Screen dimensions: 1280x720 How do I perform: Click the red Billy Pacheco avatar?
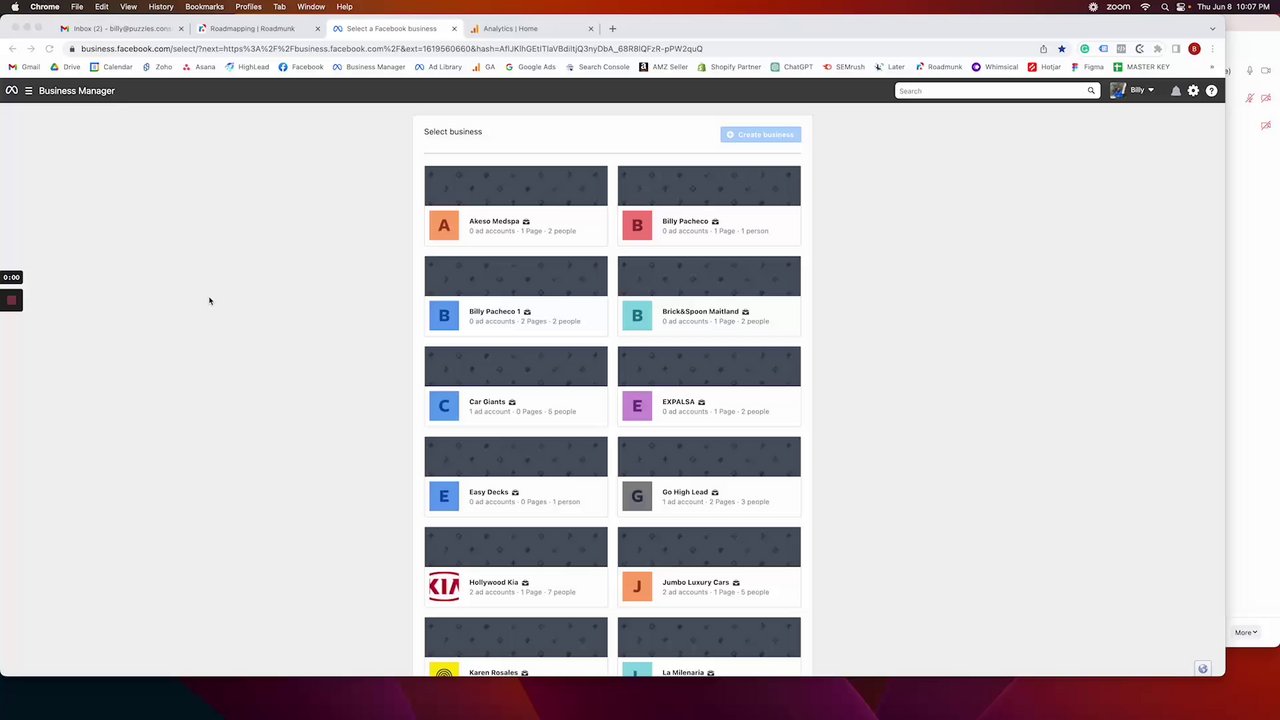click(x=637, y=226)
